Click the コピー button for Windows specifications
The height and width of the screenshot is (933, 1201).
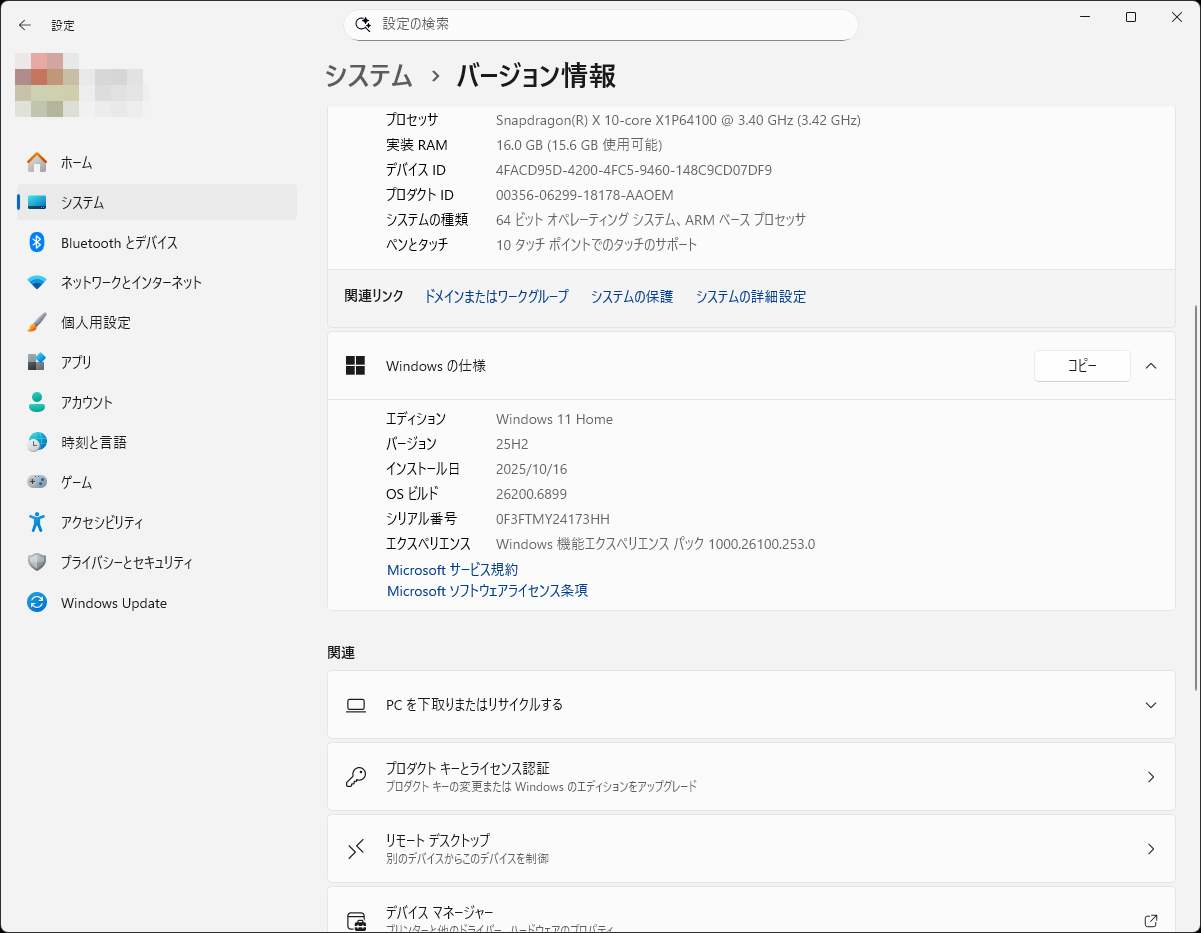click(1082, 366)
